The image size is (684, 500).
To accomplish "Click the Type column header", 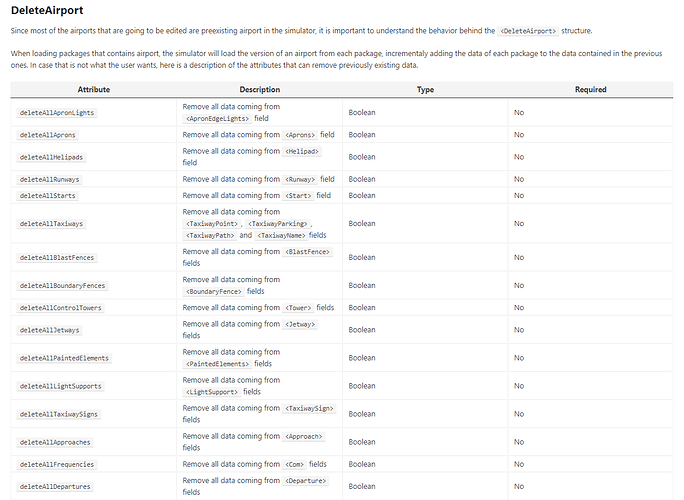I will pos(425,89).
